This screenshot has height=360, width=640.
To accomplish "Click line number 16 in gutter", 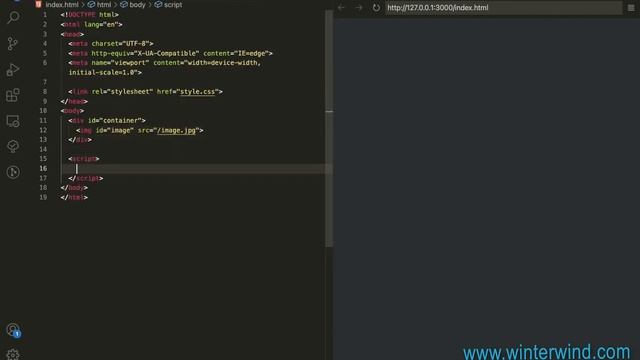I will 43,169.
